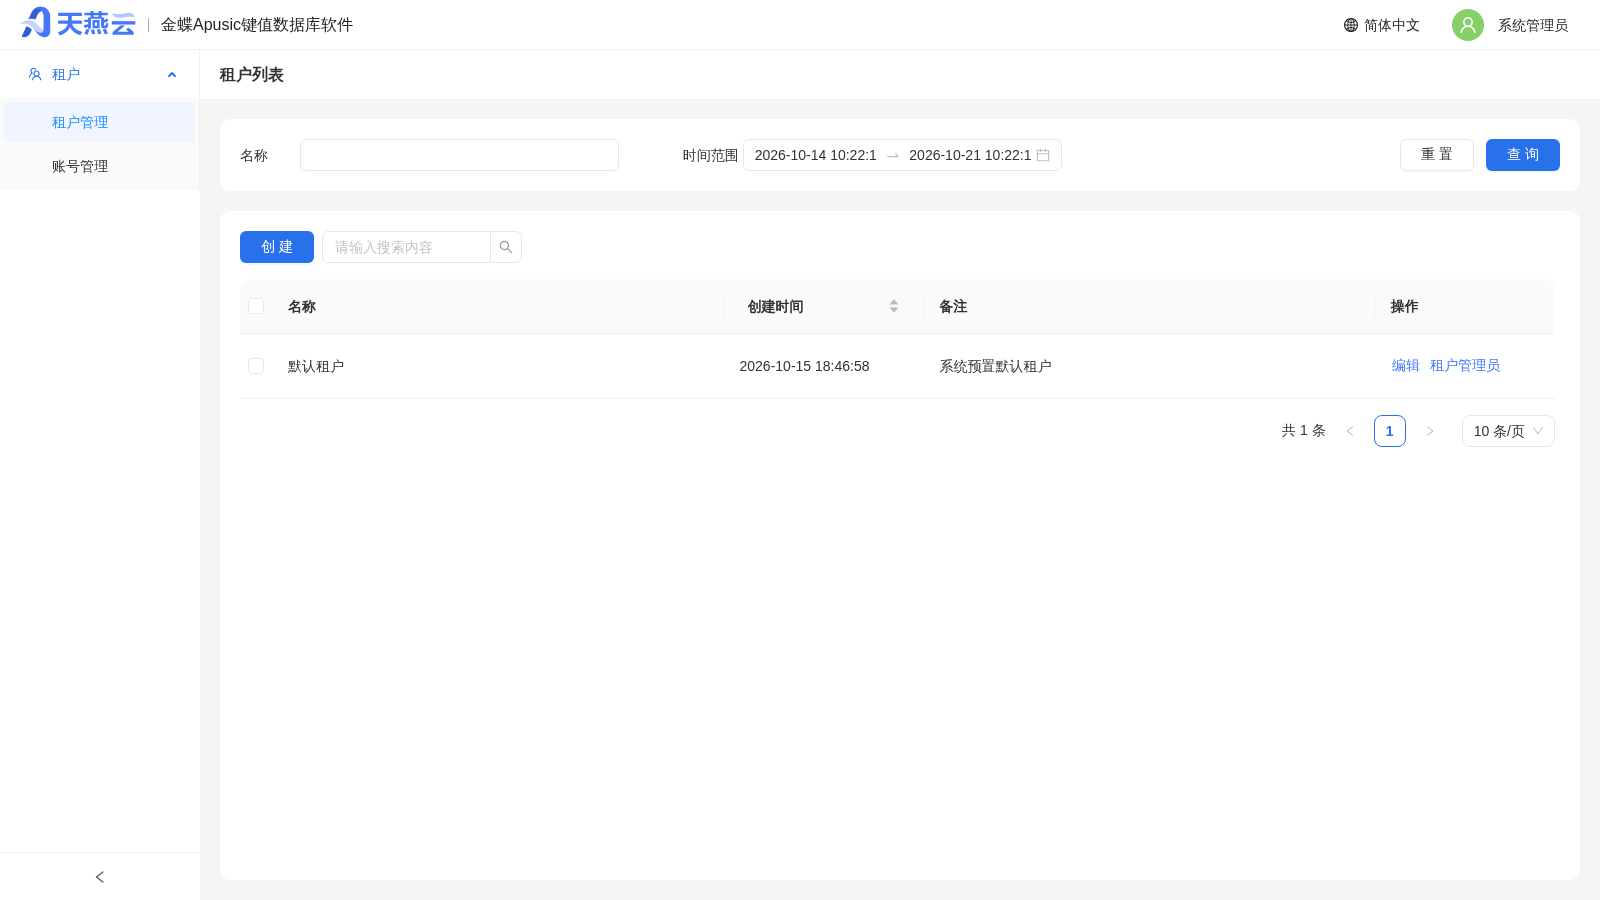Sort by 创建时间 using the sort arrows
The height and width of the screenshot is (900, 1600).
tap(894, 306)
